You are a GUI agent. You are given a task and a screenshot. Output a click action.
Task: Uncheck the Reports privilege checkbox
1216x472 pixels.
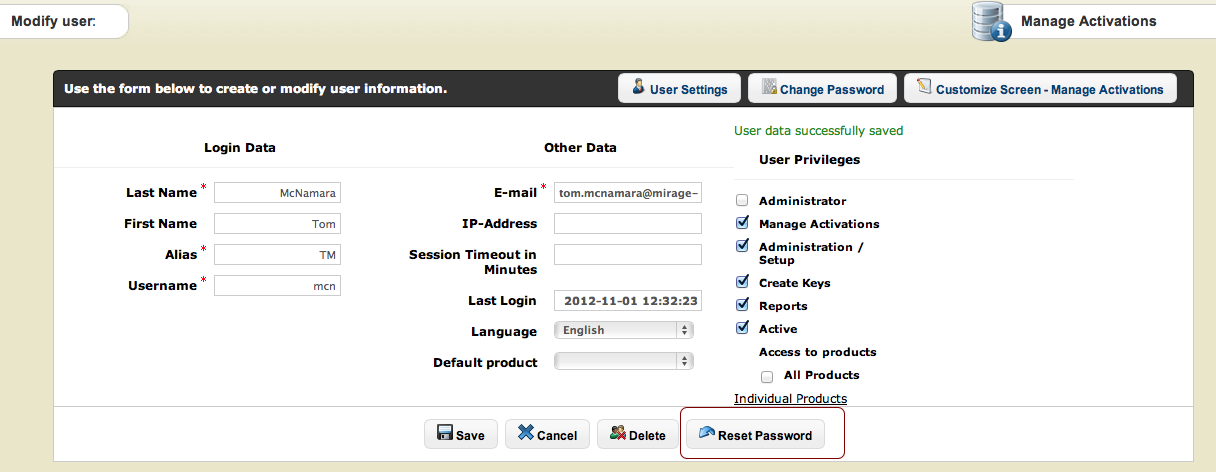point(741,305)
